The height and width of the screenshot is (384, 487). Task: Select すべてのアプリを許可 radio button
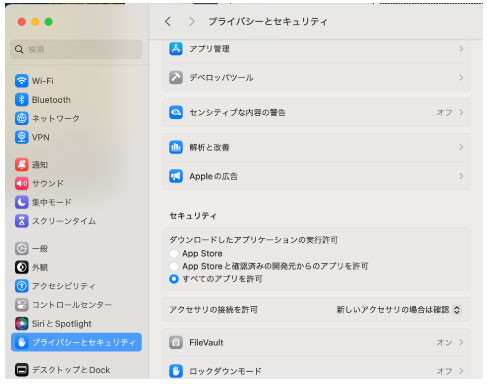pyautogui.click(x=174, y=279)
